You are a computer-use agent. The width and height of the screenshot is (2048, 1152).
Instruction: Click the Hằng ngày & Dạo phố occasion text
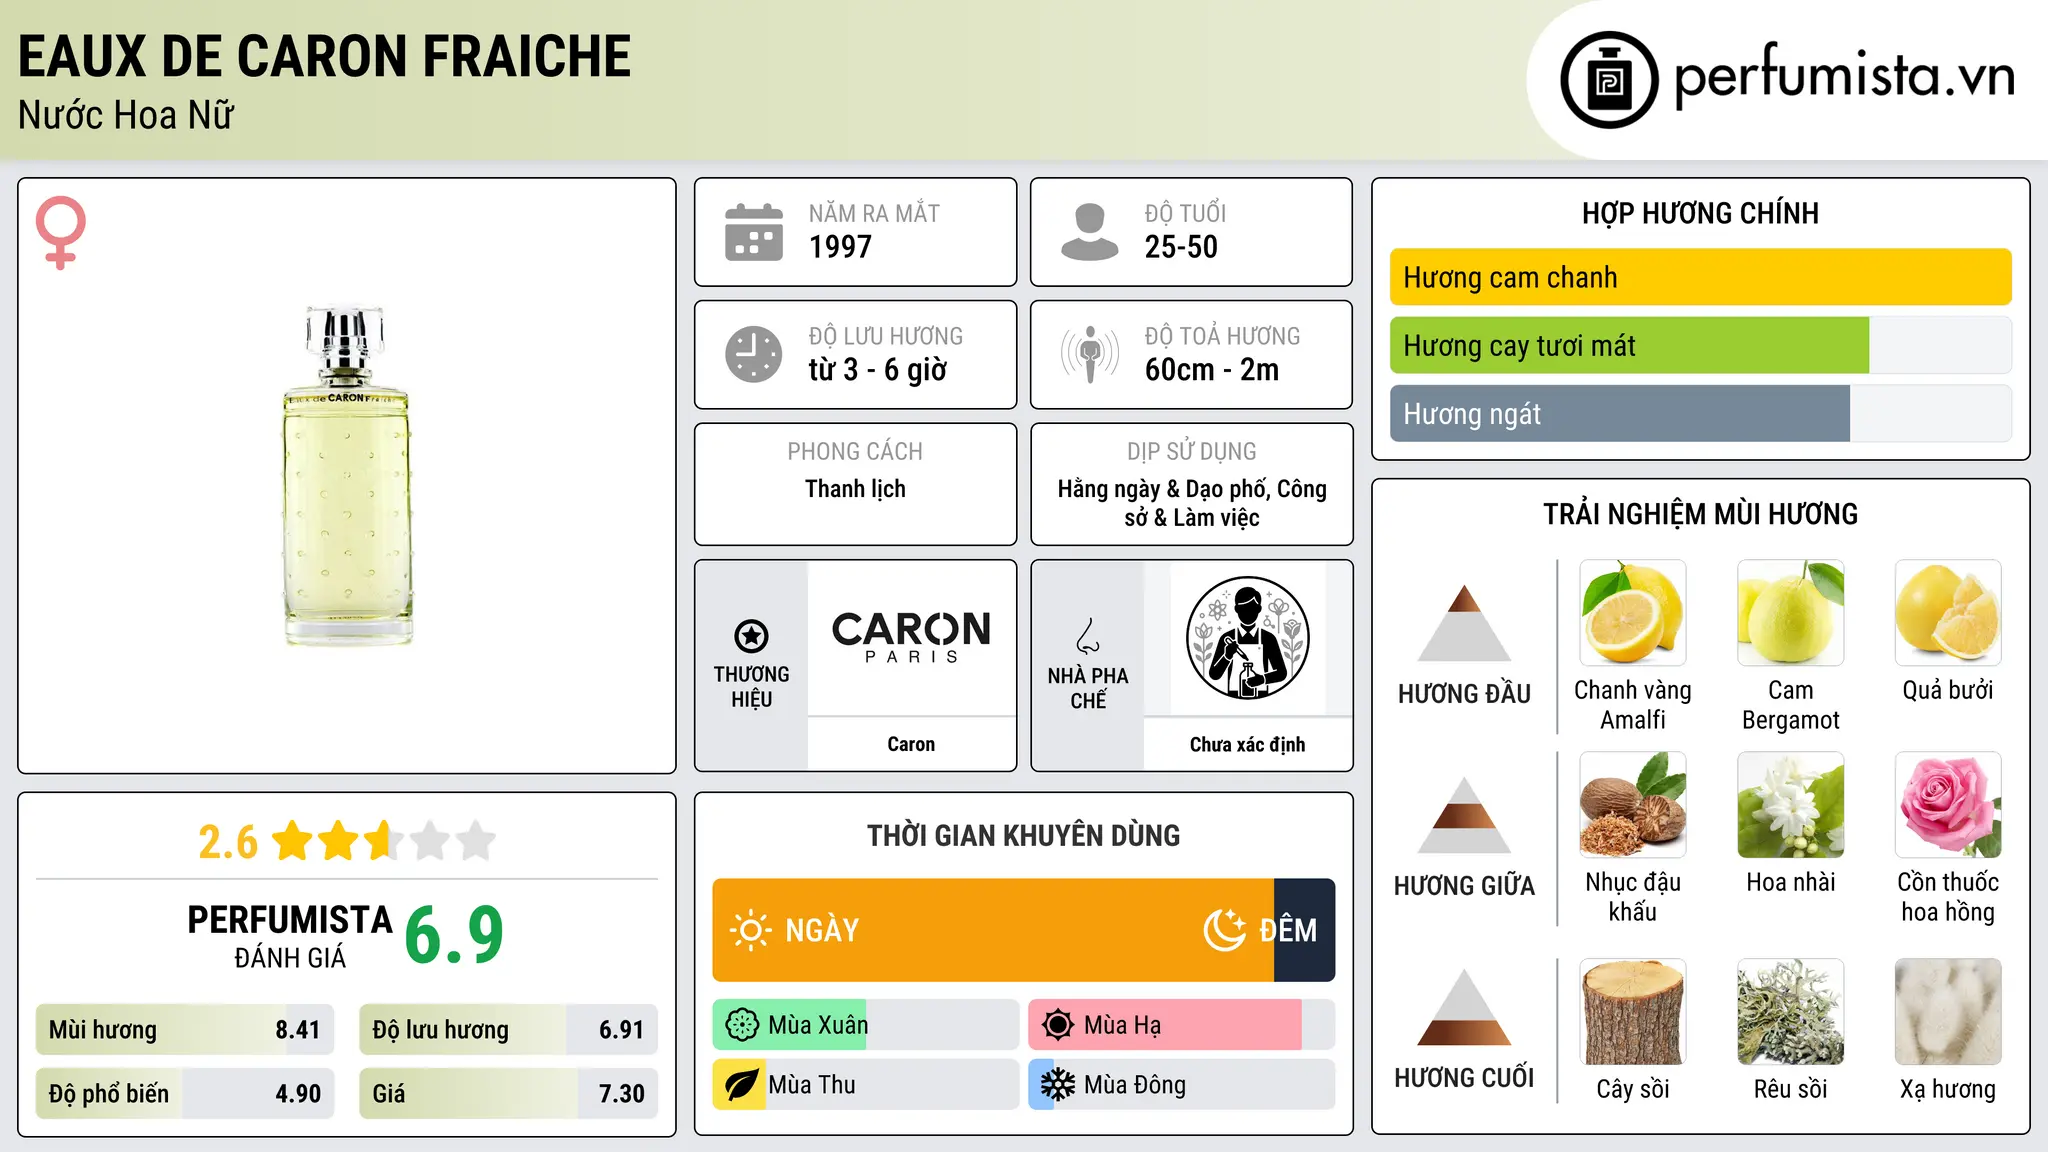click(x=1192, y=503)
